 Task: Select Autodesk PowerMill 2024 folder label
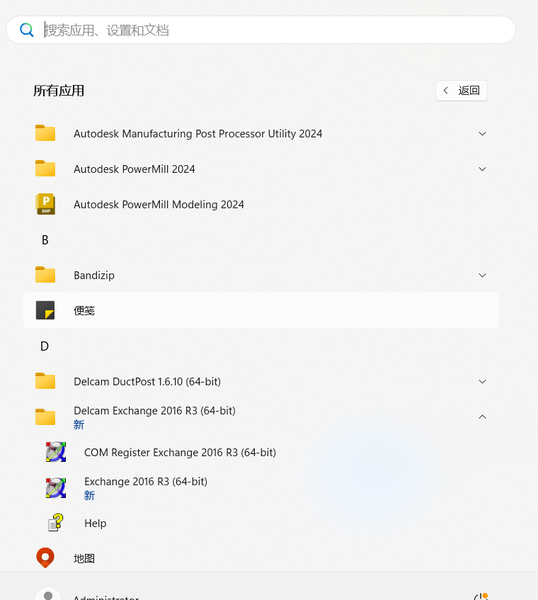coord(134,169)
